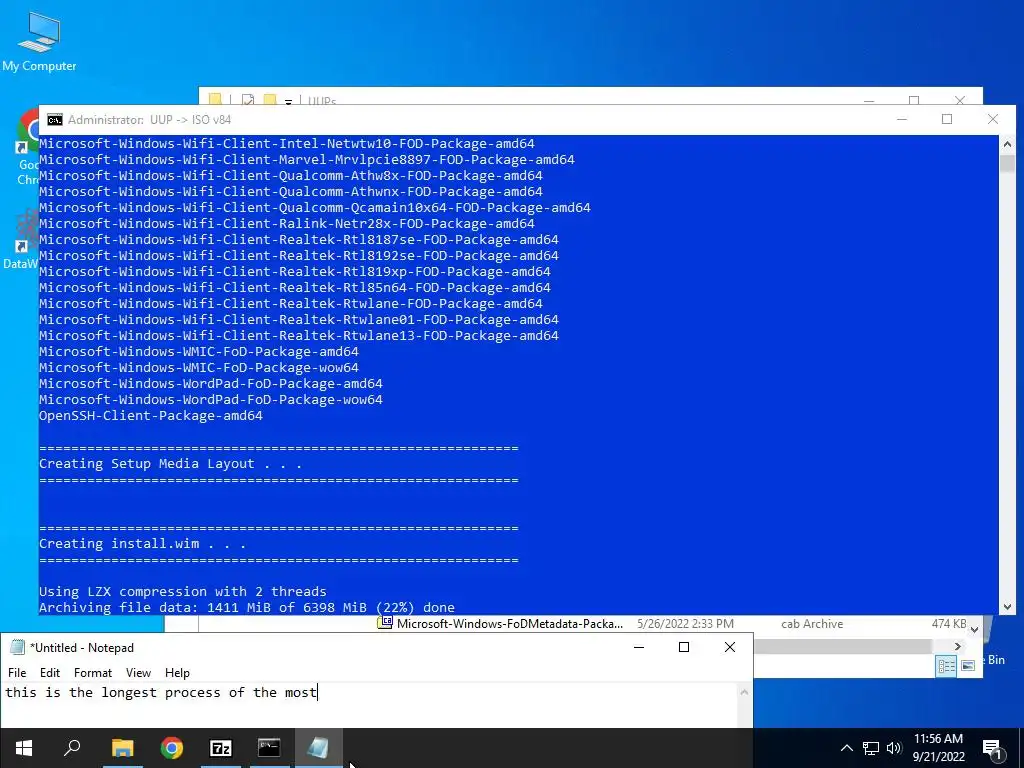Switch to 7-Zip in taskbar

pyautogui.click(x=221, y=748)
